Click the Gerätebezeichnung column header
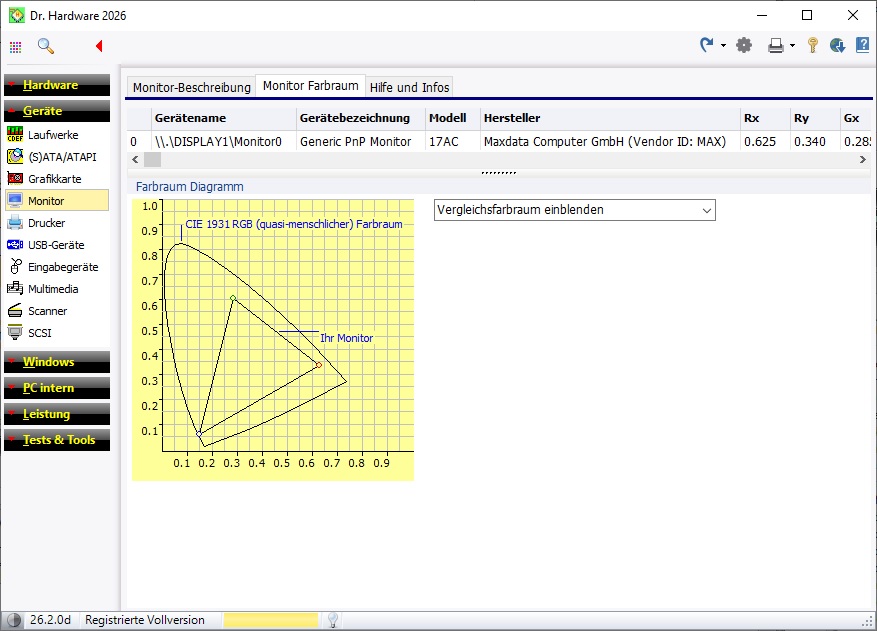The image size is (877, 631). click(x=361, y=118)
